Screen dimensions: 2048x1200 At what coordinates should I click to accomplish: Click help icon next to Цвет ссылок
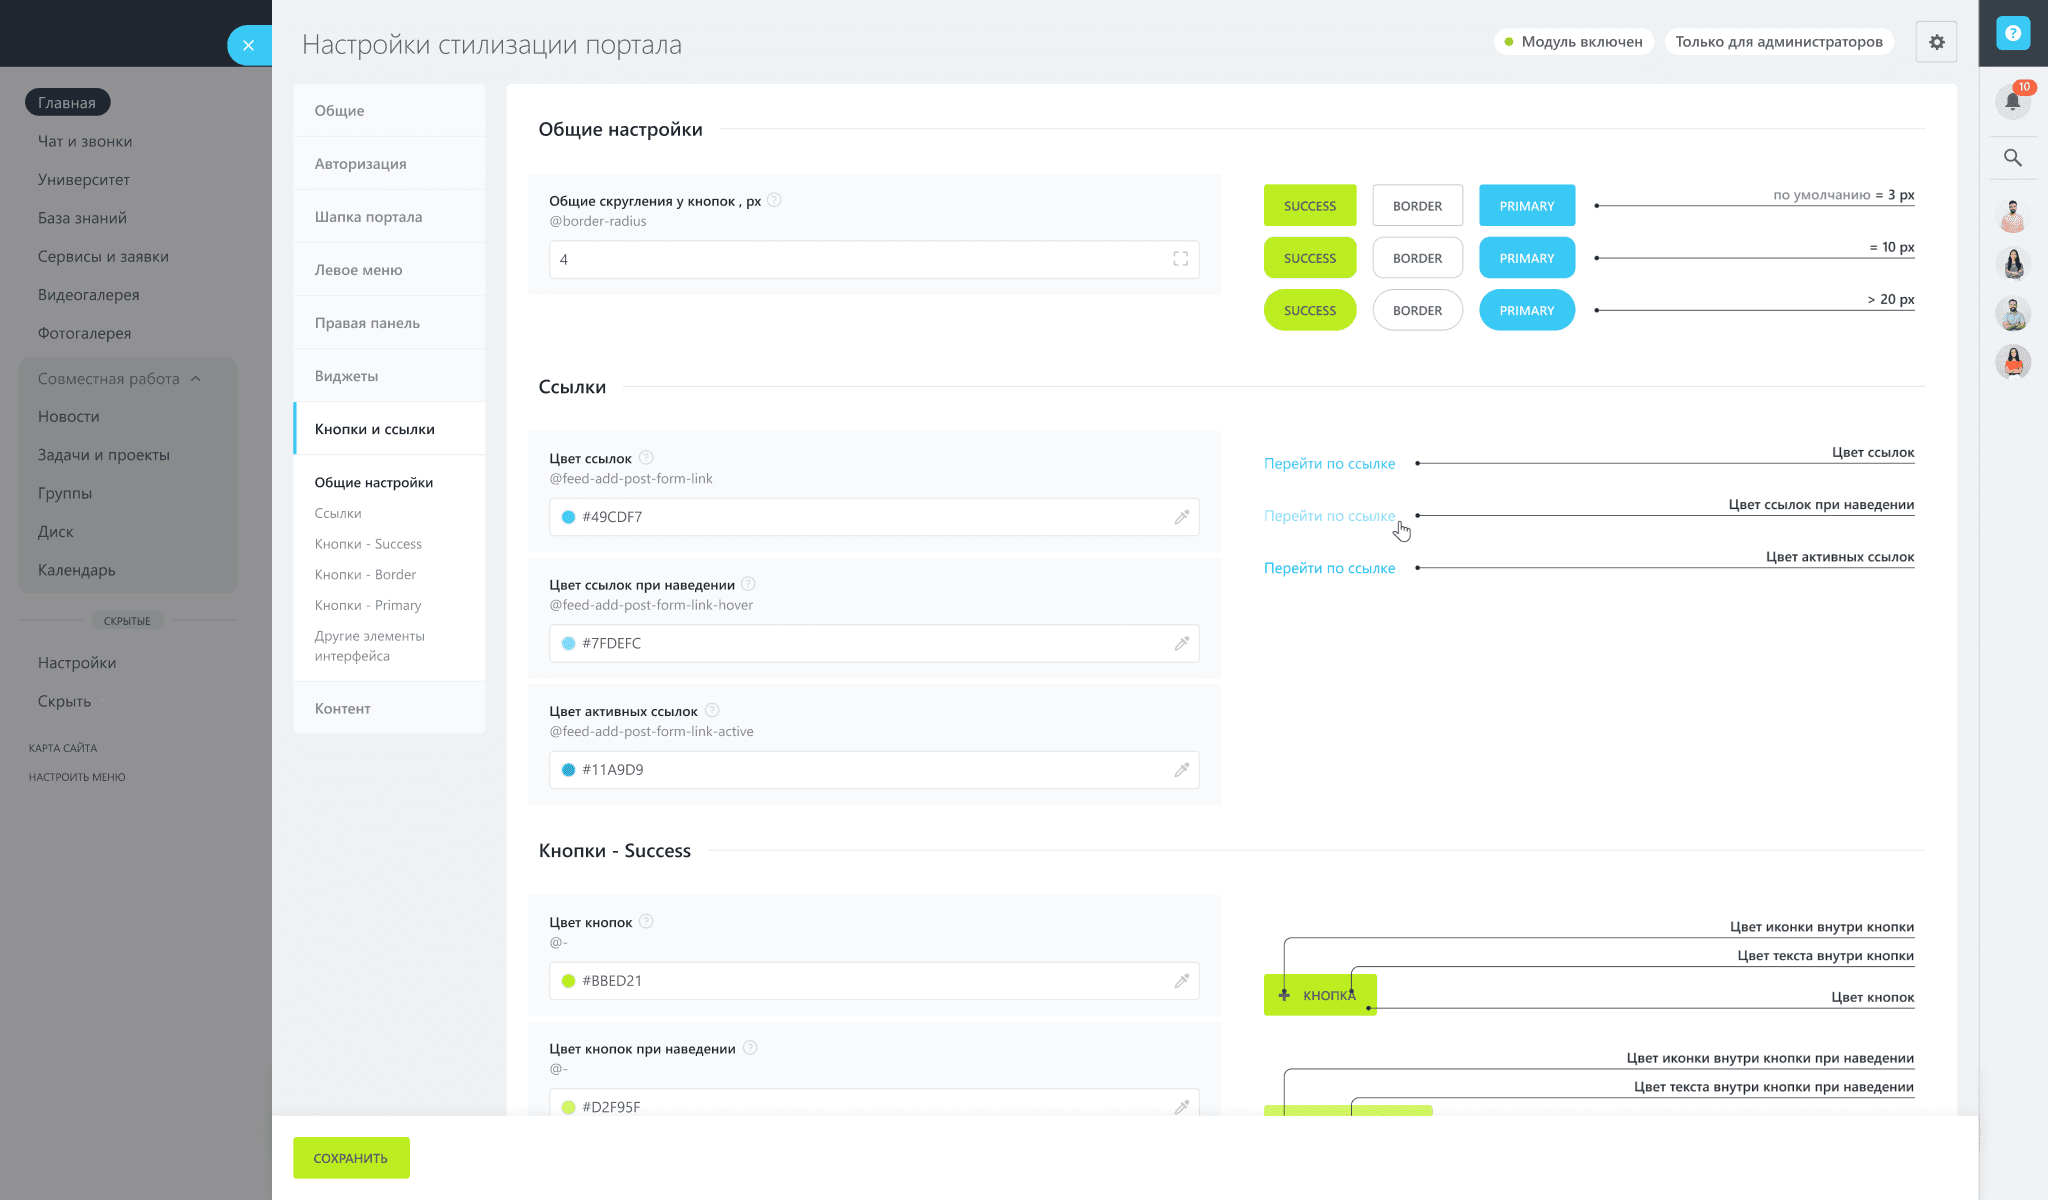(646, 458)
